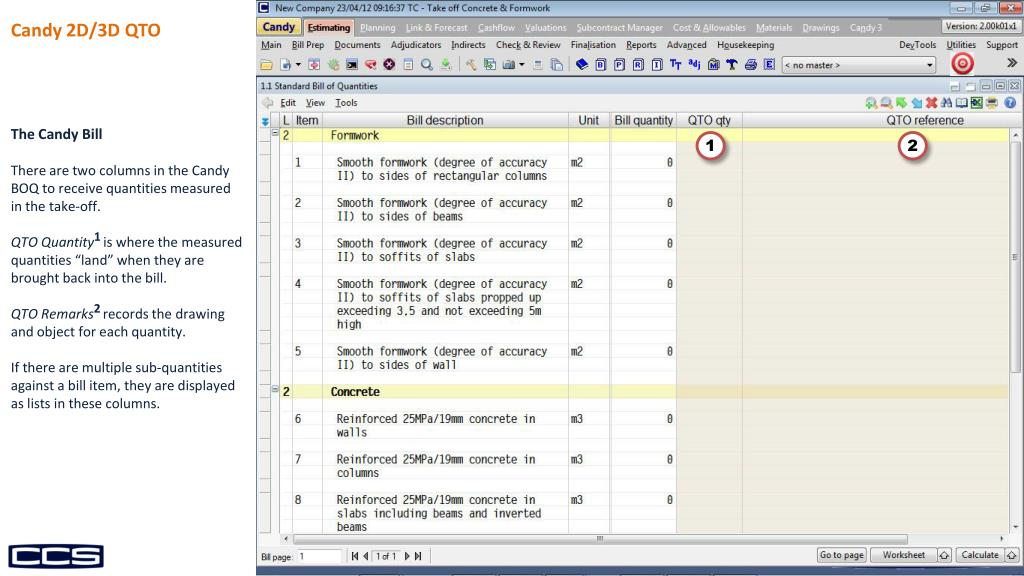Click the open book icon in bill toolbar
Image resolution: width=1024 pixels, height=576 pixels.
pyautogui.click(x=961, y=103)
